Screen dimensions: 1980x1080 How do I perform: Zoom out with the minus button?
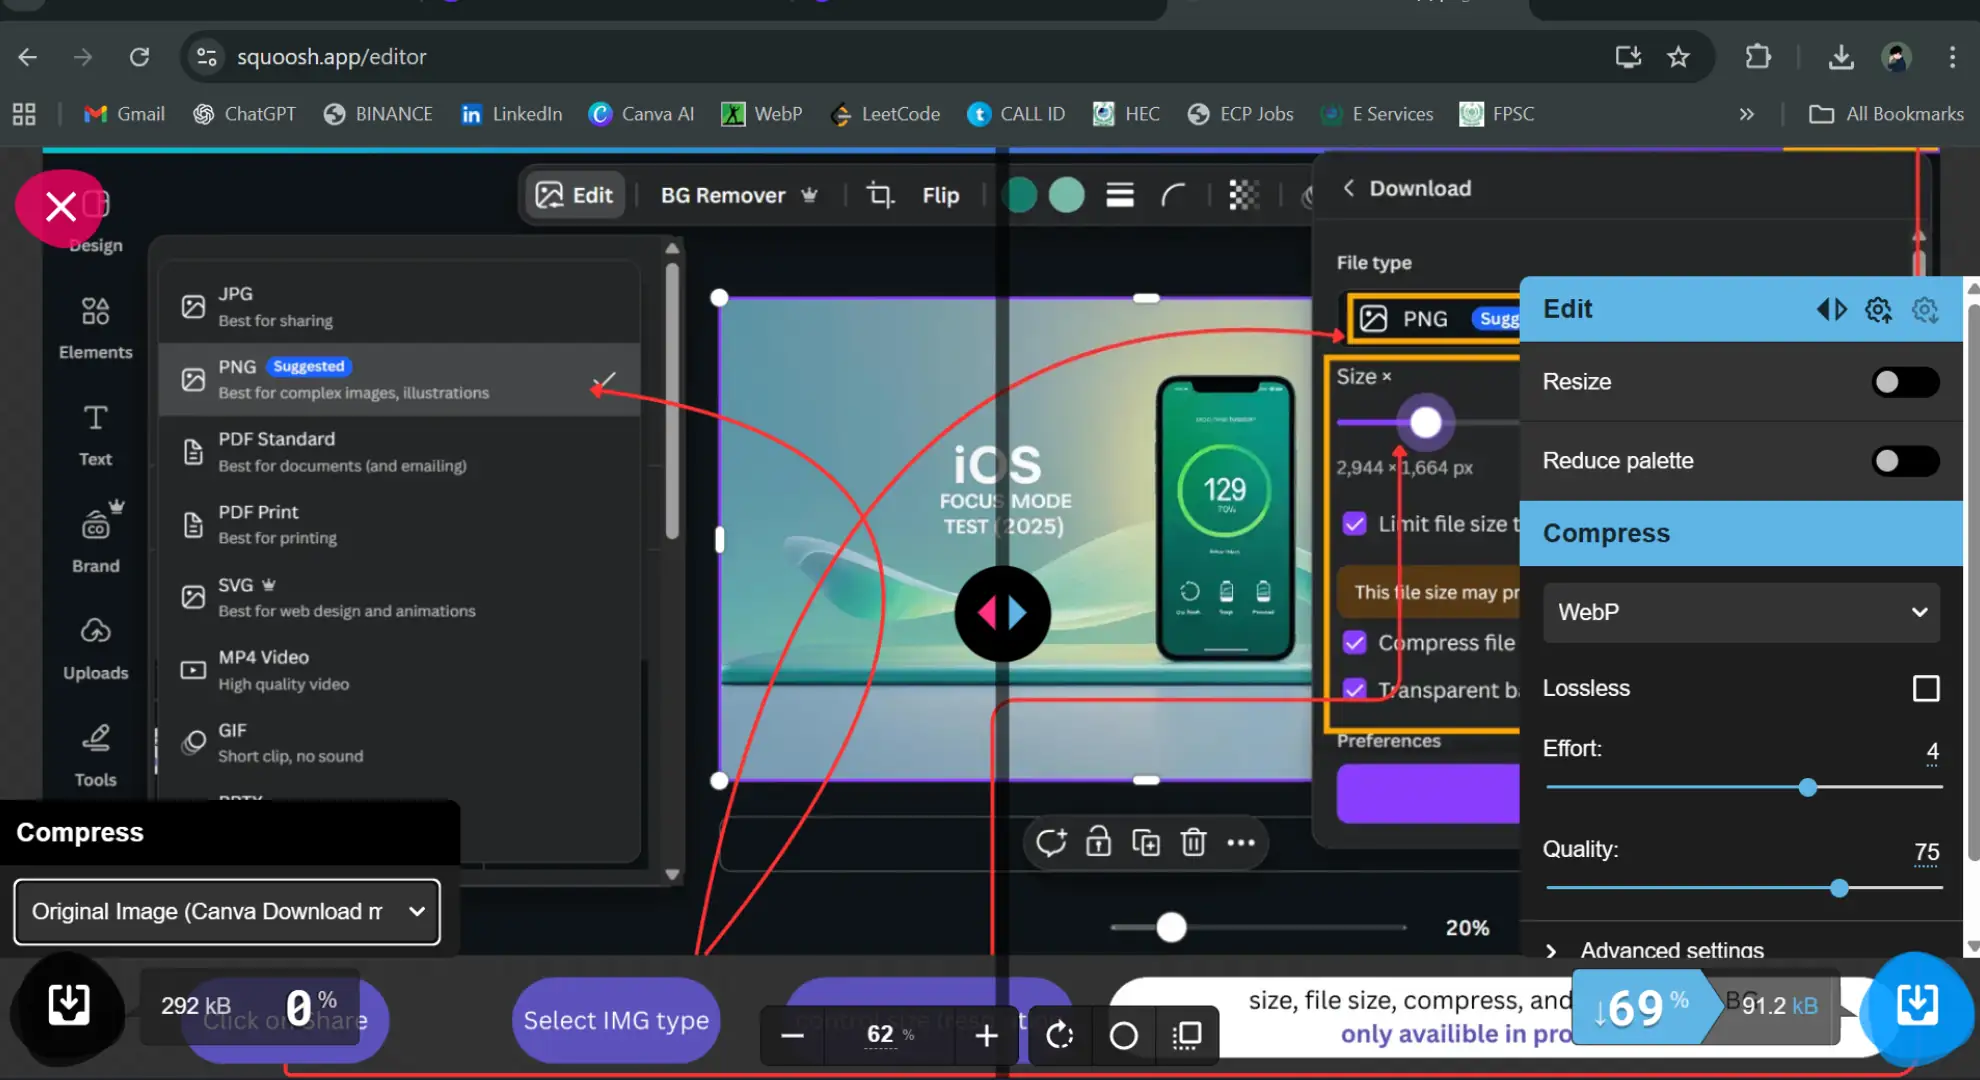(x=792, y=1035)
